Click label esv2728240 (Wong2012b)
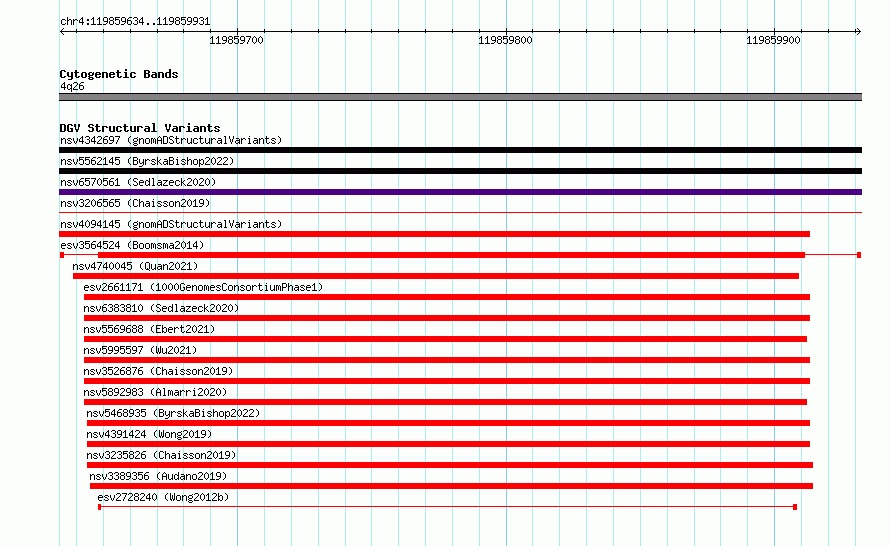This screenshot has height=546, width=890. point(163,497)
